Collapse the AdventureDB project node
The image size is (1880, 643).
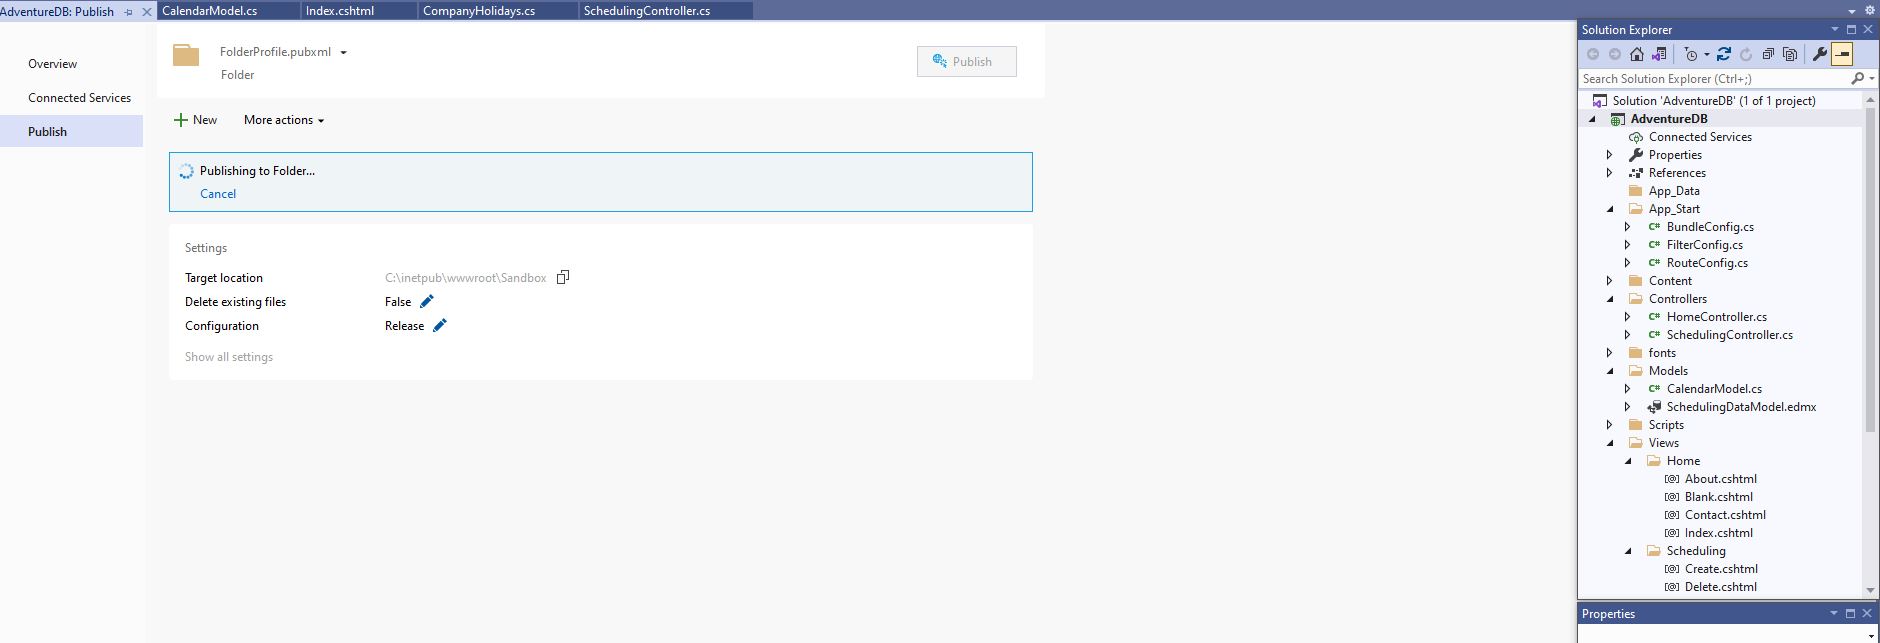1593,119
